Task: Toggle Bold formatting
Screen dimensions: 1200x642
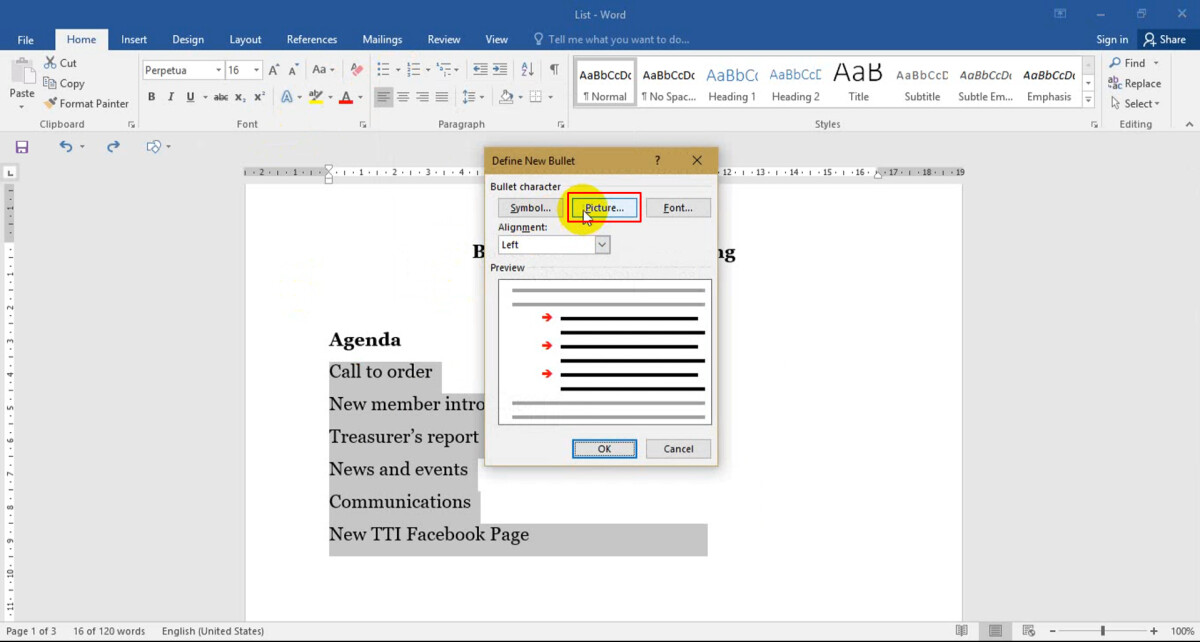Action: (x=152, y=97)
